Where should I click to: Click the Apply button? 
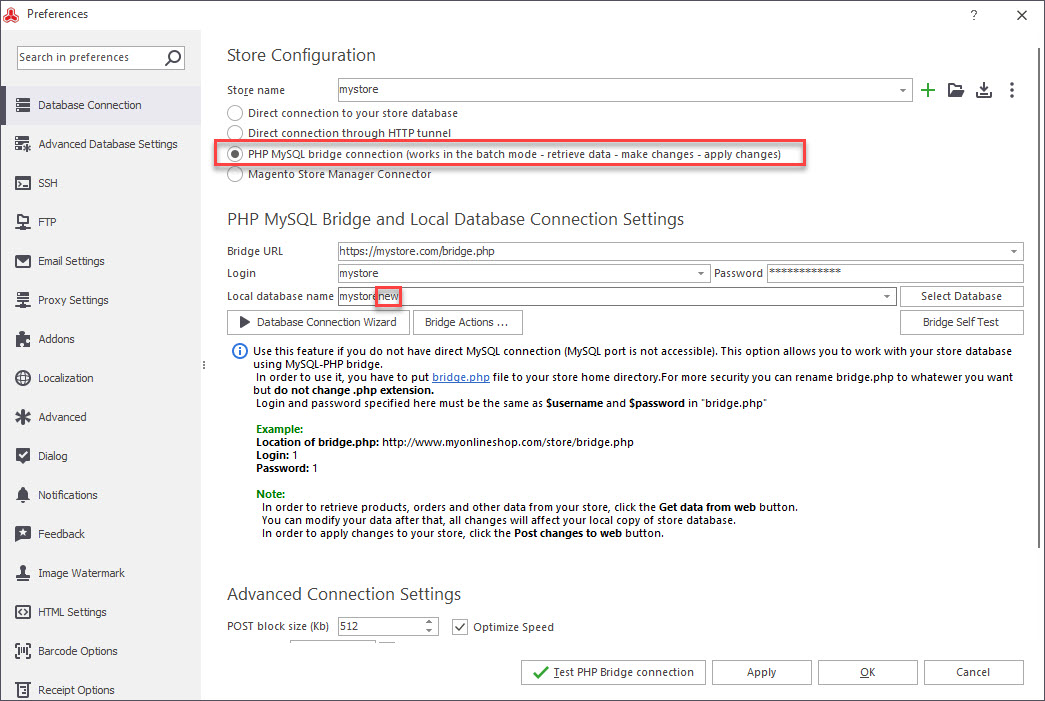point(761,672)
